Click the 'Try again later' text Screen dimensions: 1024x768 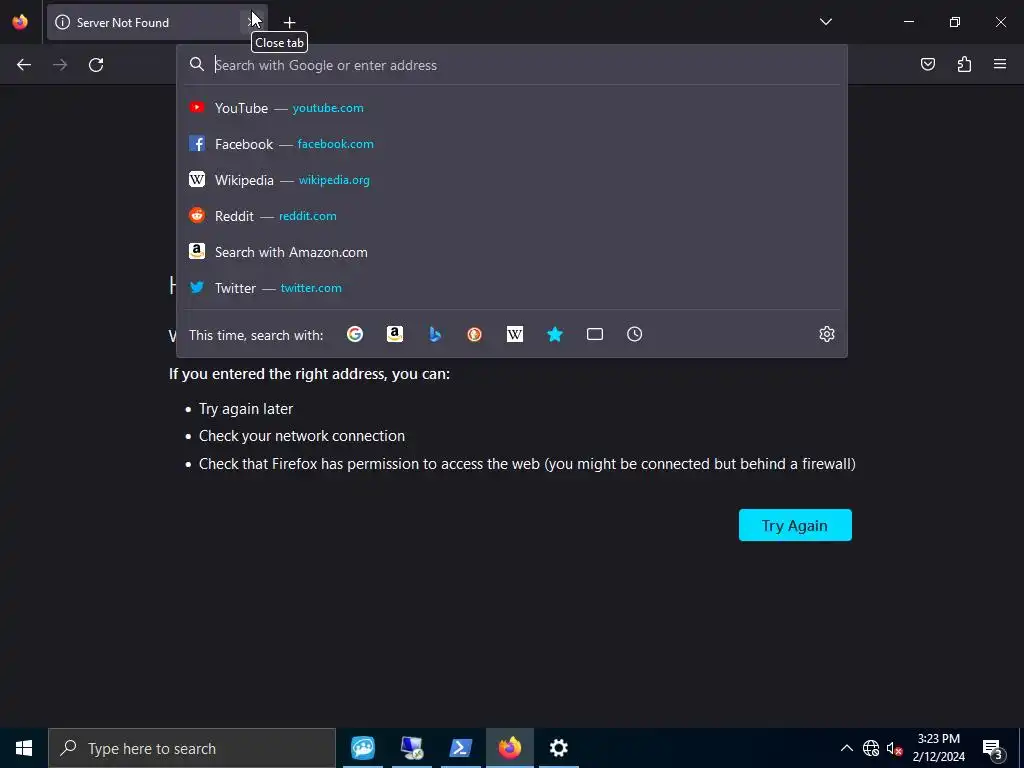coord(246,409)
